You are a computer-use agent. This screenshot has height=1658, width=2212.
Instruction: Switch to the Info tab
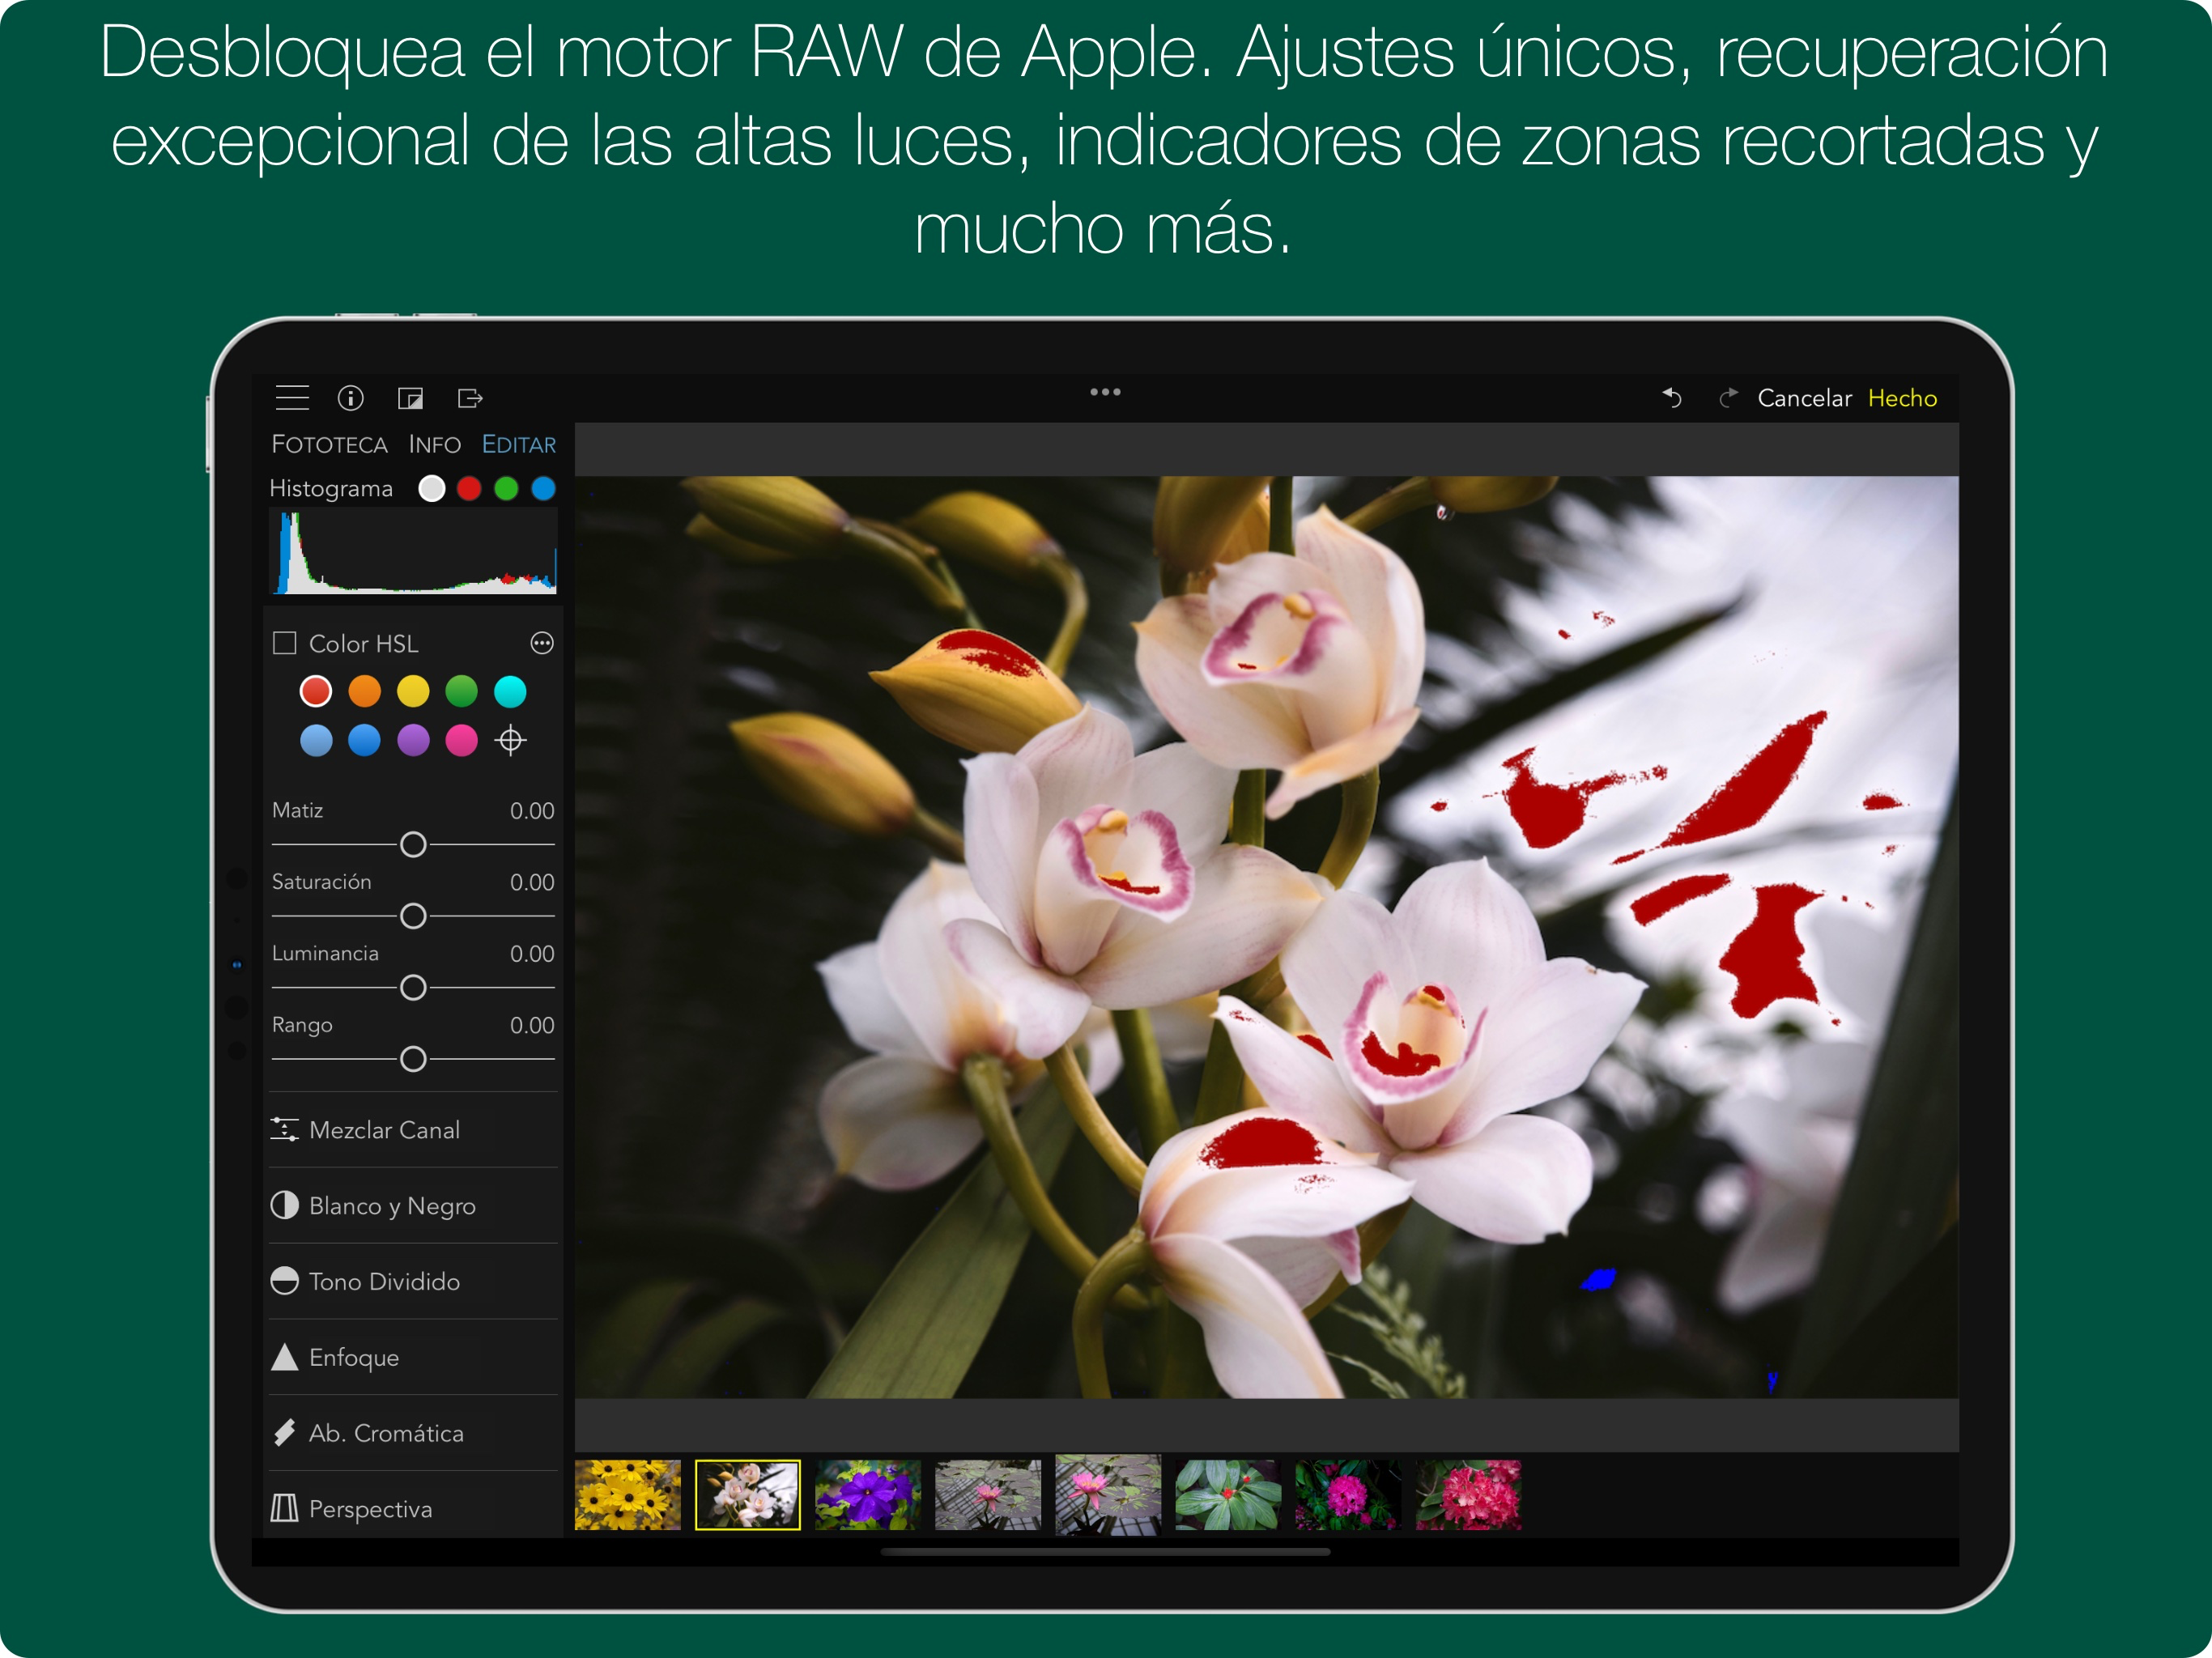coord(434,444)
